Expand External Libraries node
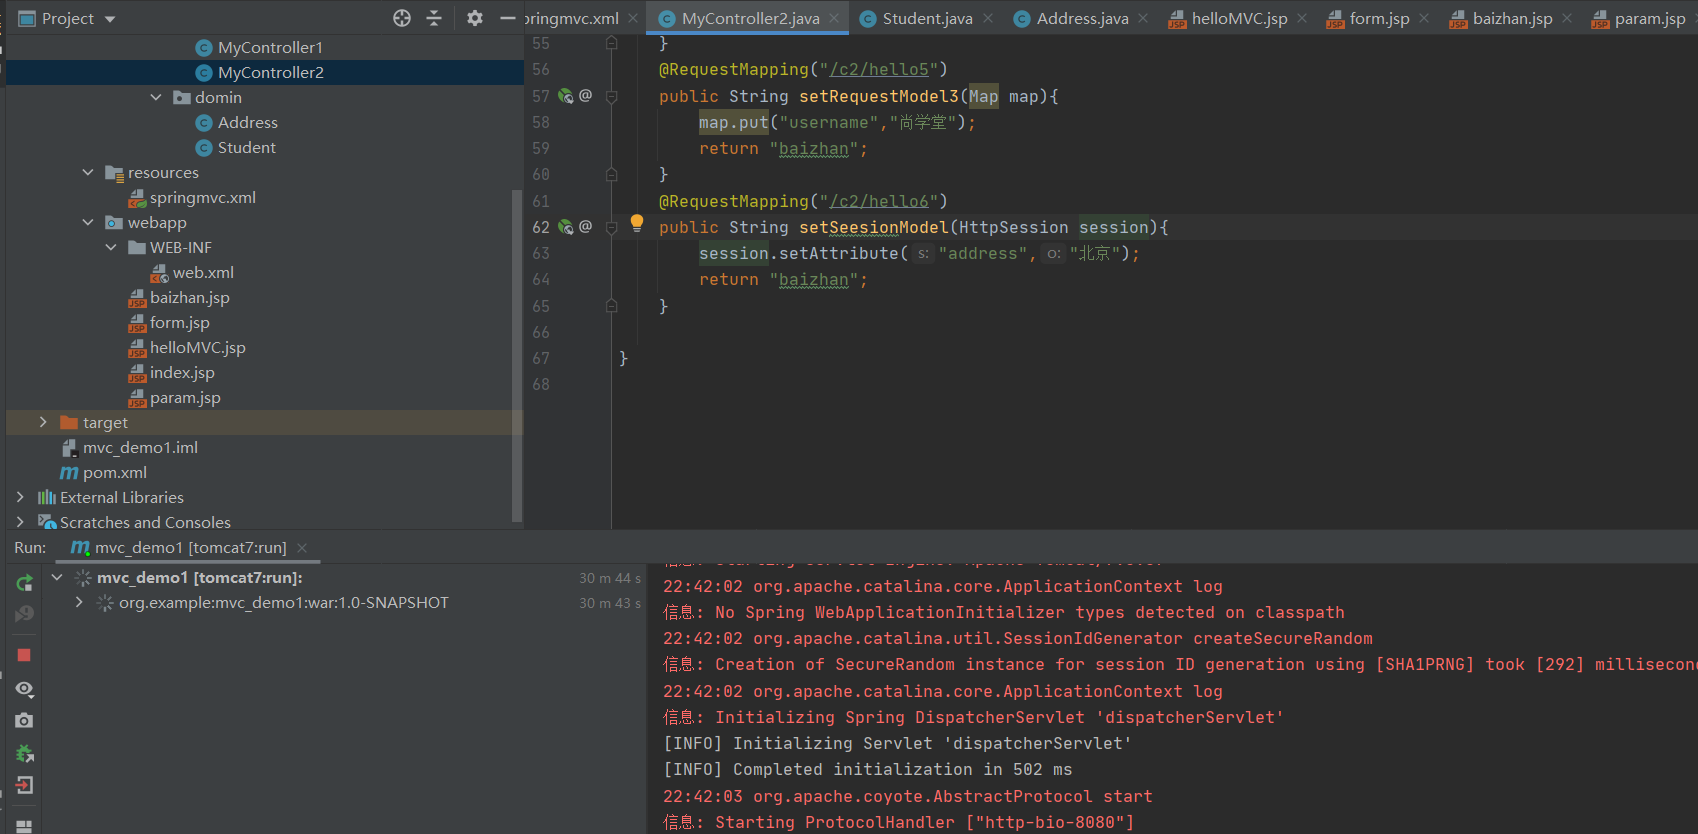 click(x=20, y=497)
